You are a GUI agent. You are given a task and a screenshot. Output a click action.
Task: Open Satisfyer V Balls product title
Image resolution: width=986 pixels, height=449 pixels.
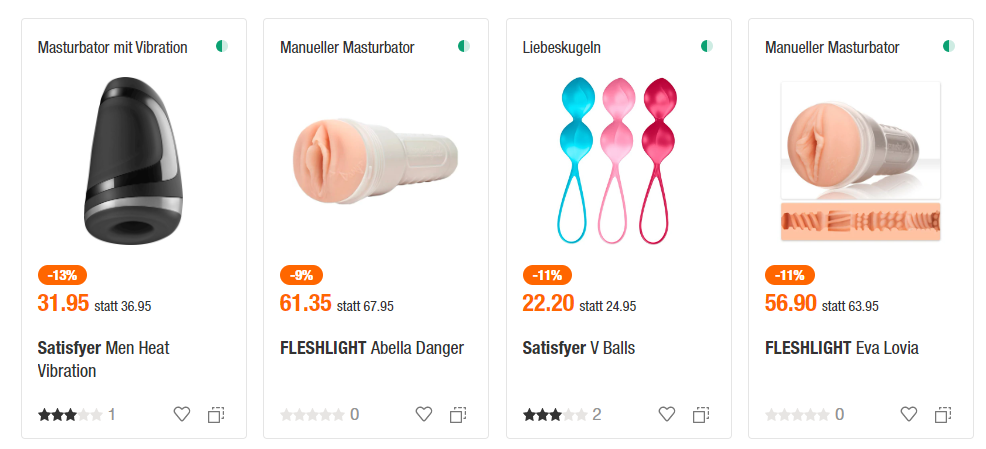pyautogui.click(x=578, y=348)
